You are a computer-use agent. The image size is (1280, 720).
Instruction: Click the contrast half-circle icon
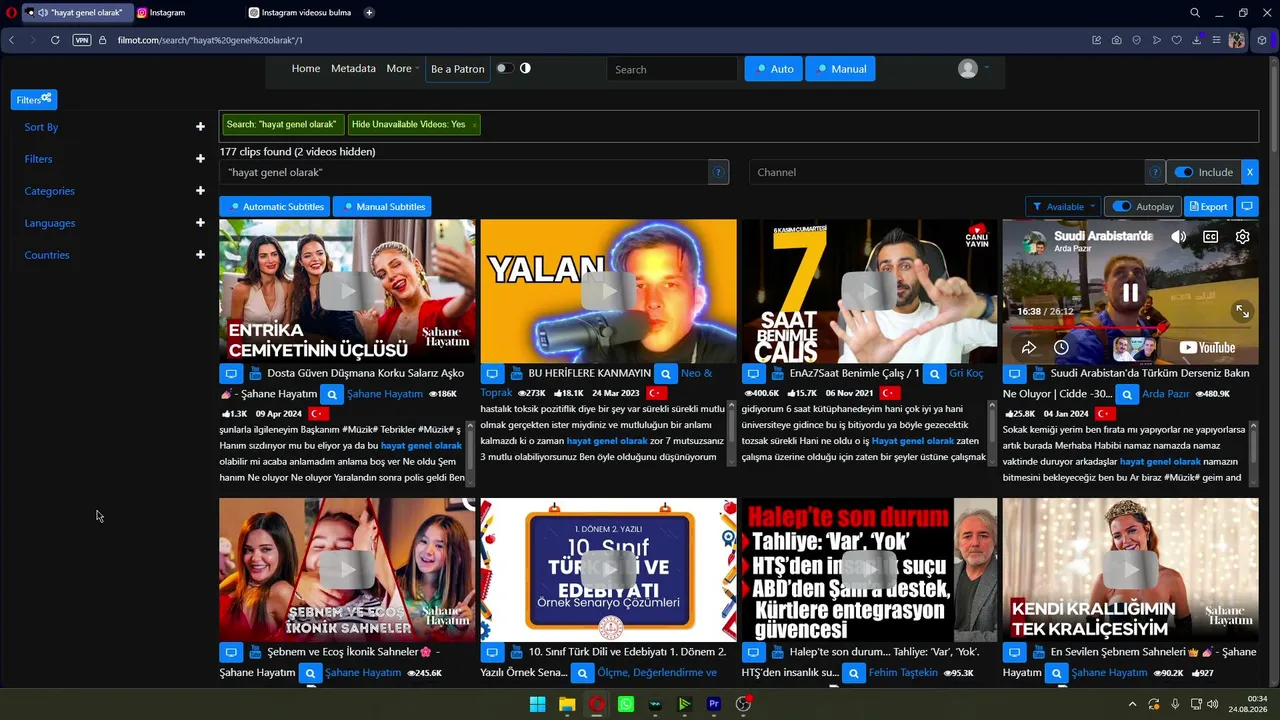pos(525,68)
